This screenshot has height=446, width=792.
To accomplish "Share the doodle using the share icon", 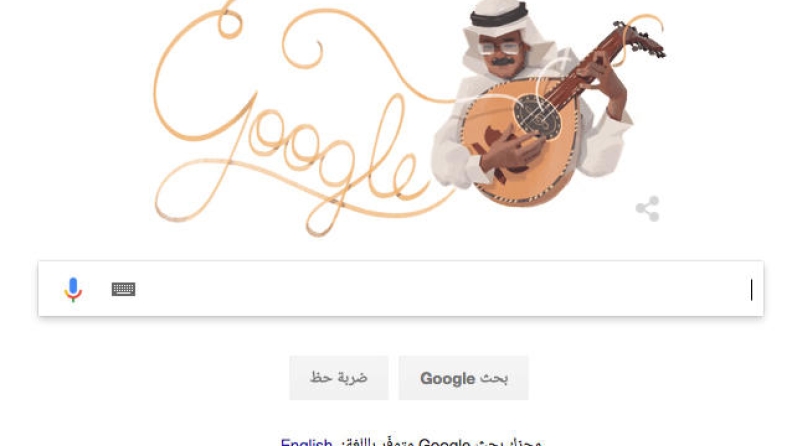I will click(x=648, y=209).
